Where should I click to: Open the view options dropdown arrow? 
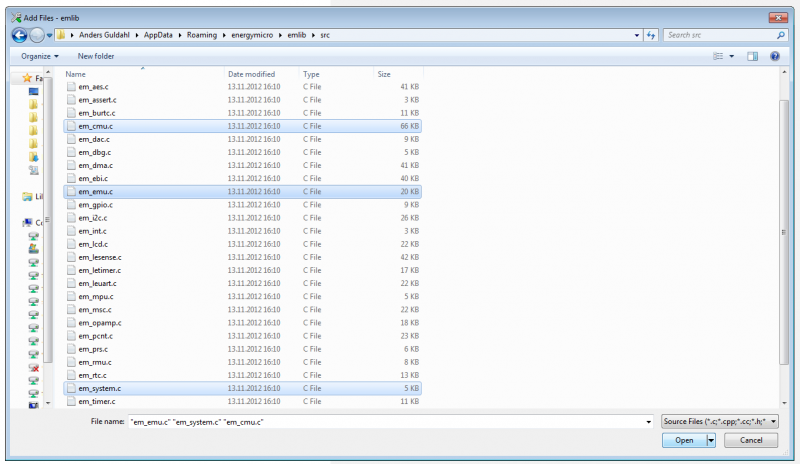(732, 56)
